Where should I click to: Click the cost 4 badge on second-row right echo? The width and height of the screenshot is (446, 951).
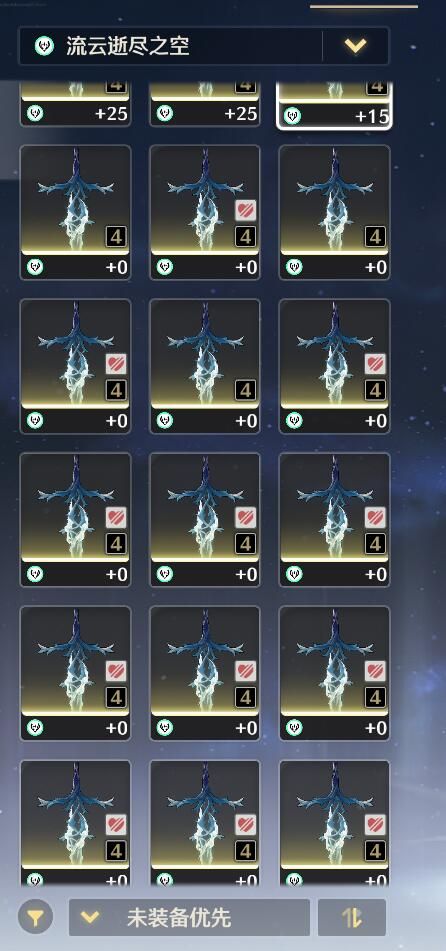tap(375, 236)
